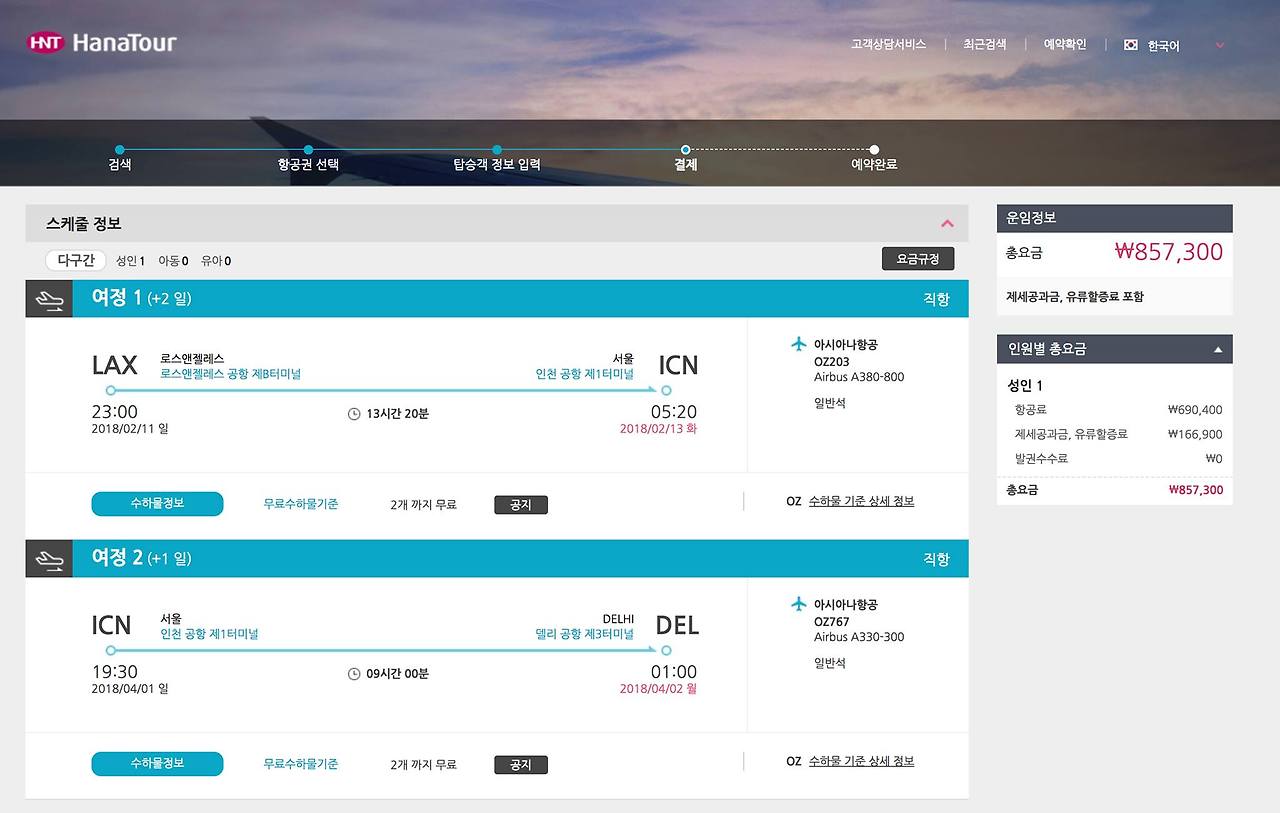Click the Korean flag language icon
Screen dimensions: 1280x813
tap(1131, 45)
